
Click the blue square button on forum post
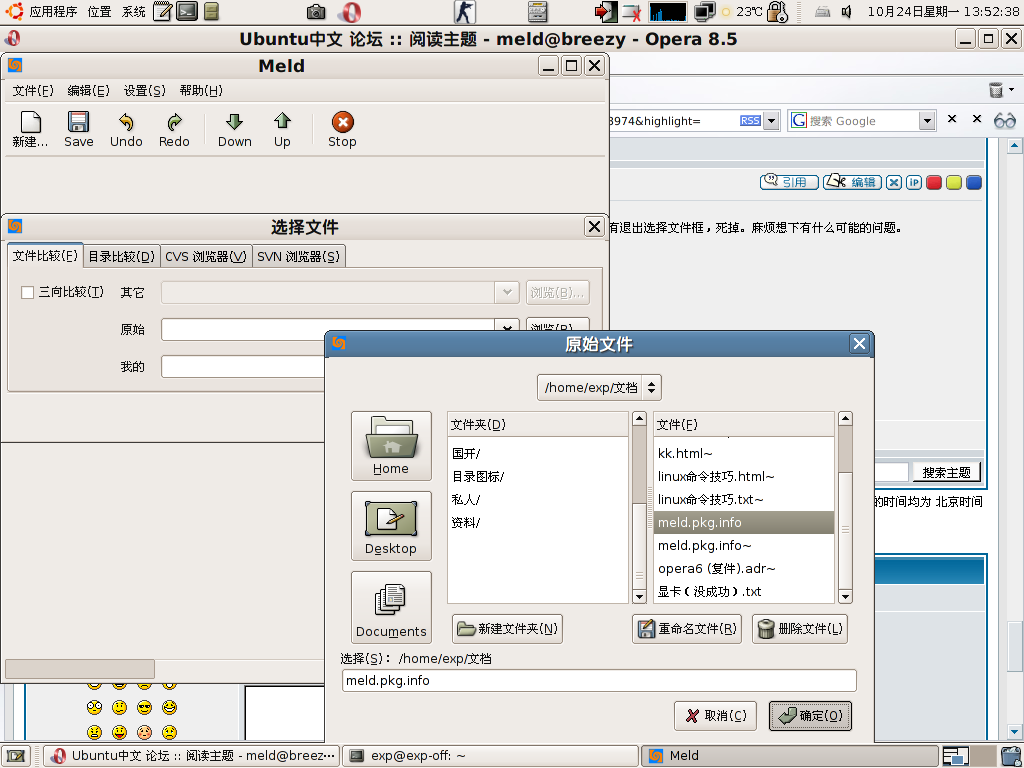974,182
